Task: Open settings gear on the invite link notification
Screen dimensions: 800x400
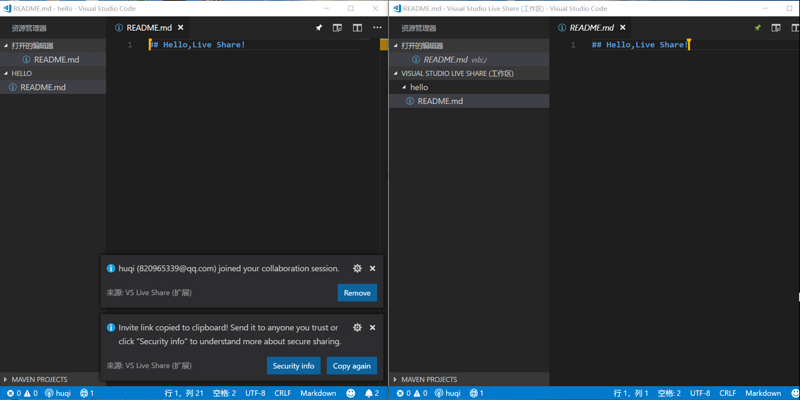Action: [x=357, y=328]
